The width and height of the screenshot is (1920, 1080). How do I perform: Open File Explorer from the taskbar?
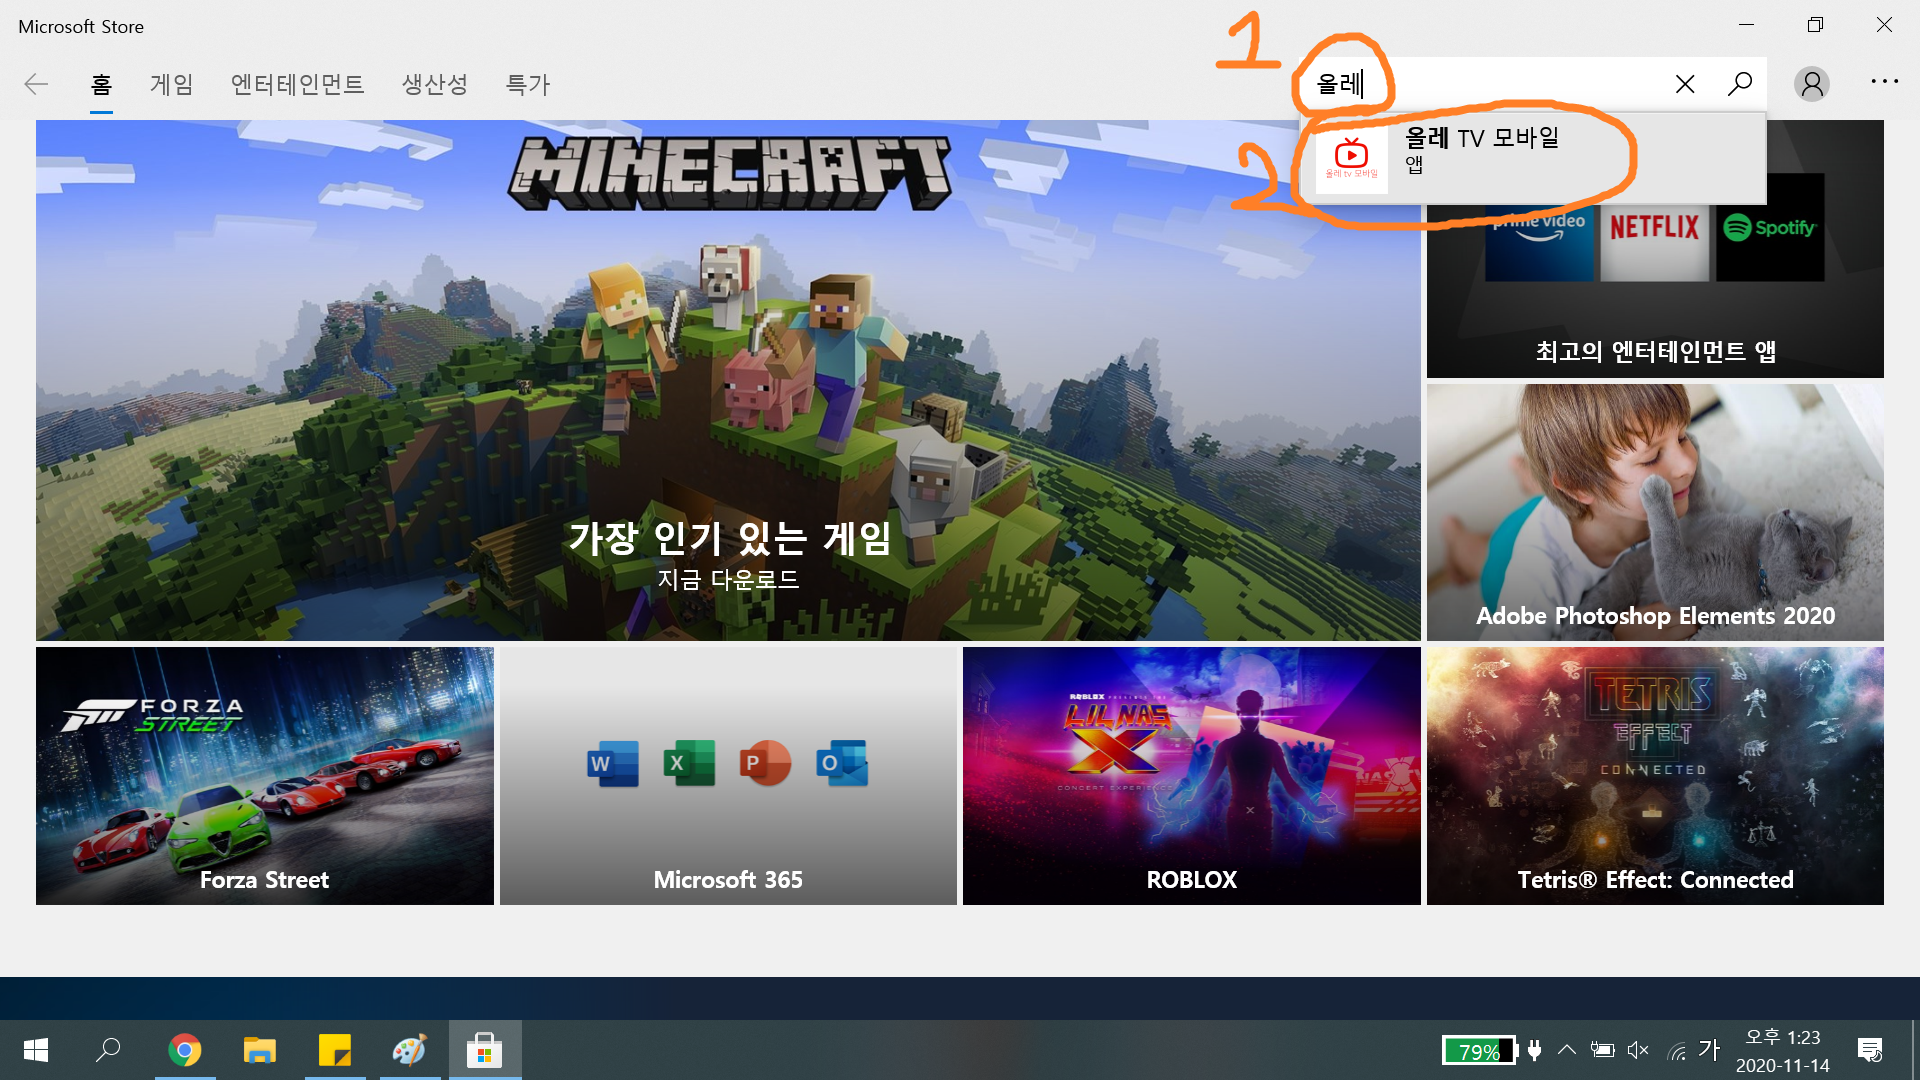click(x=260, y=1050)
